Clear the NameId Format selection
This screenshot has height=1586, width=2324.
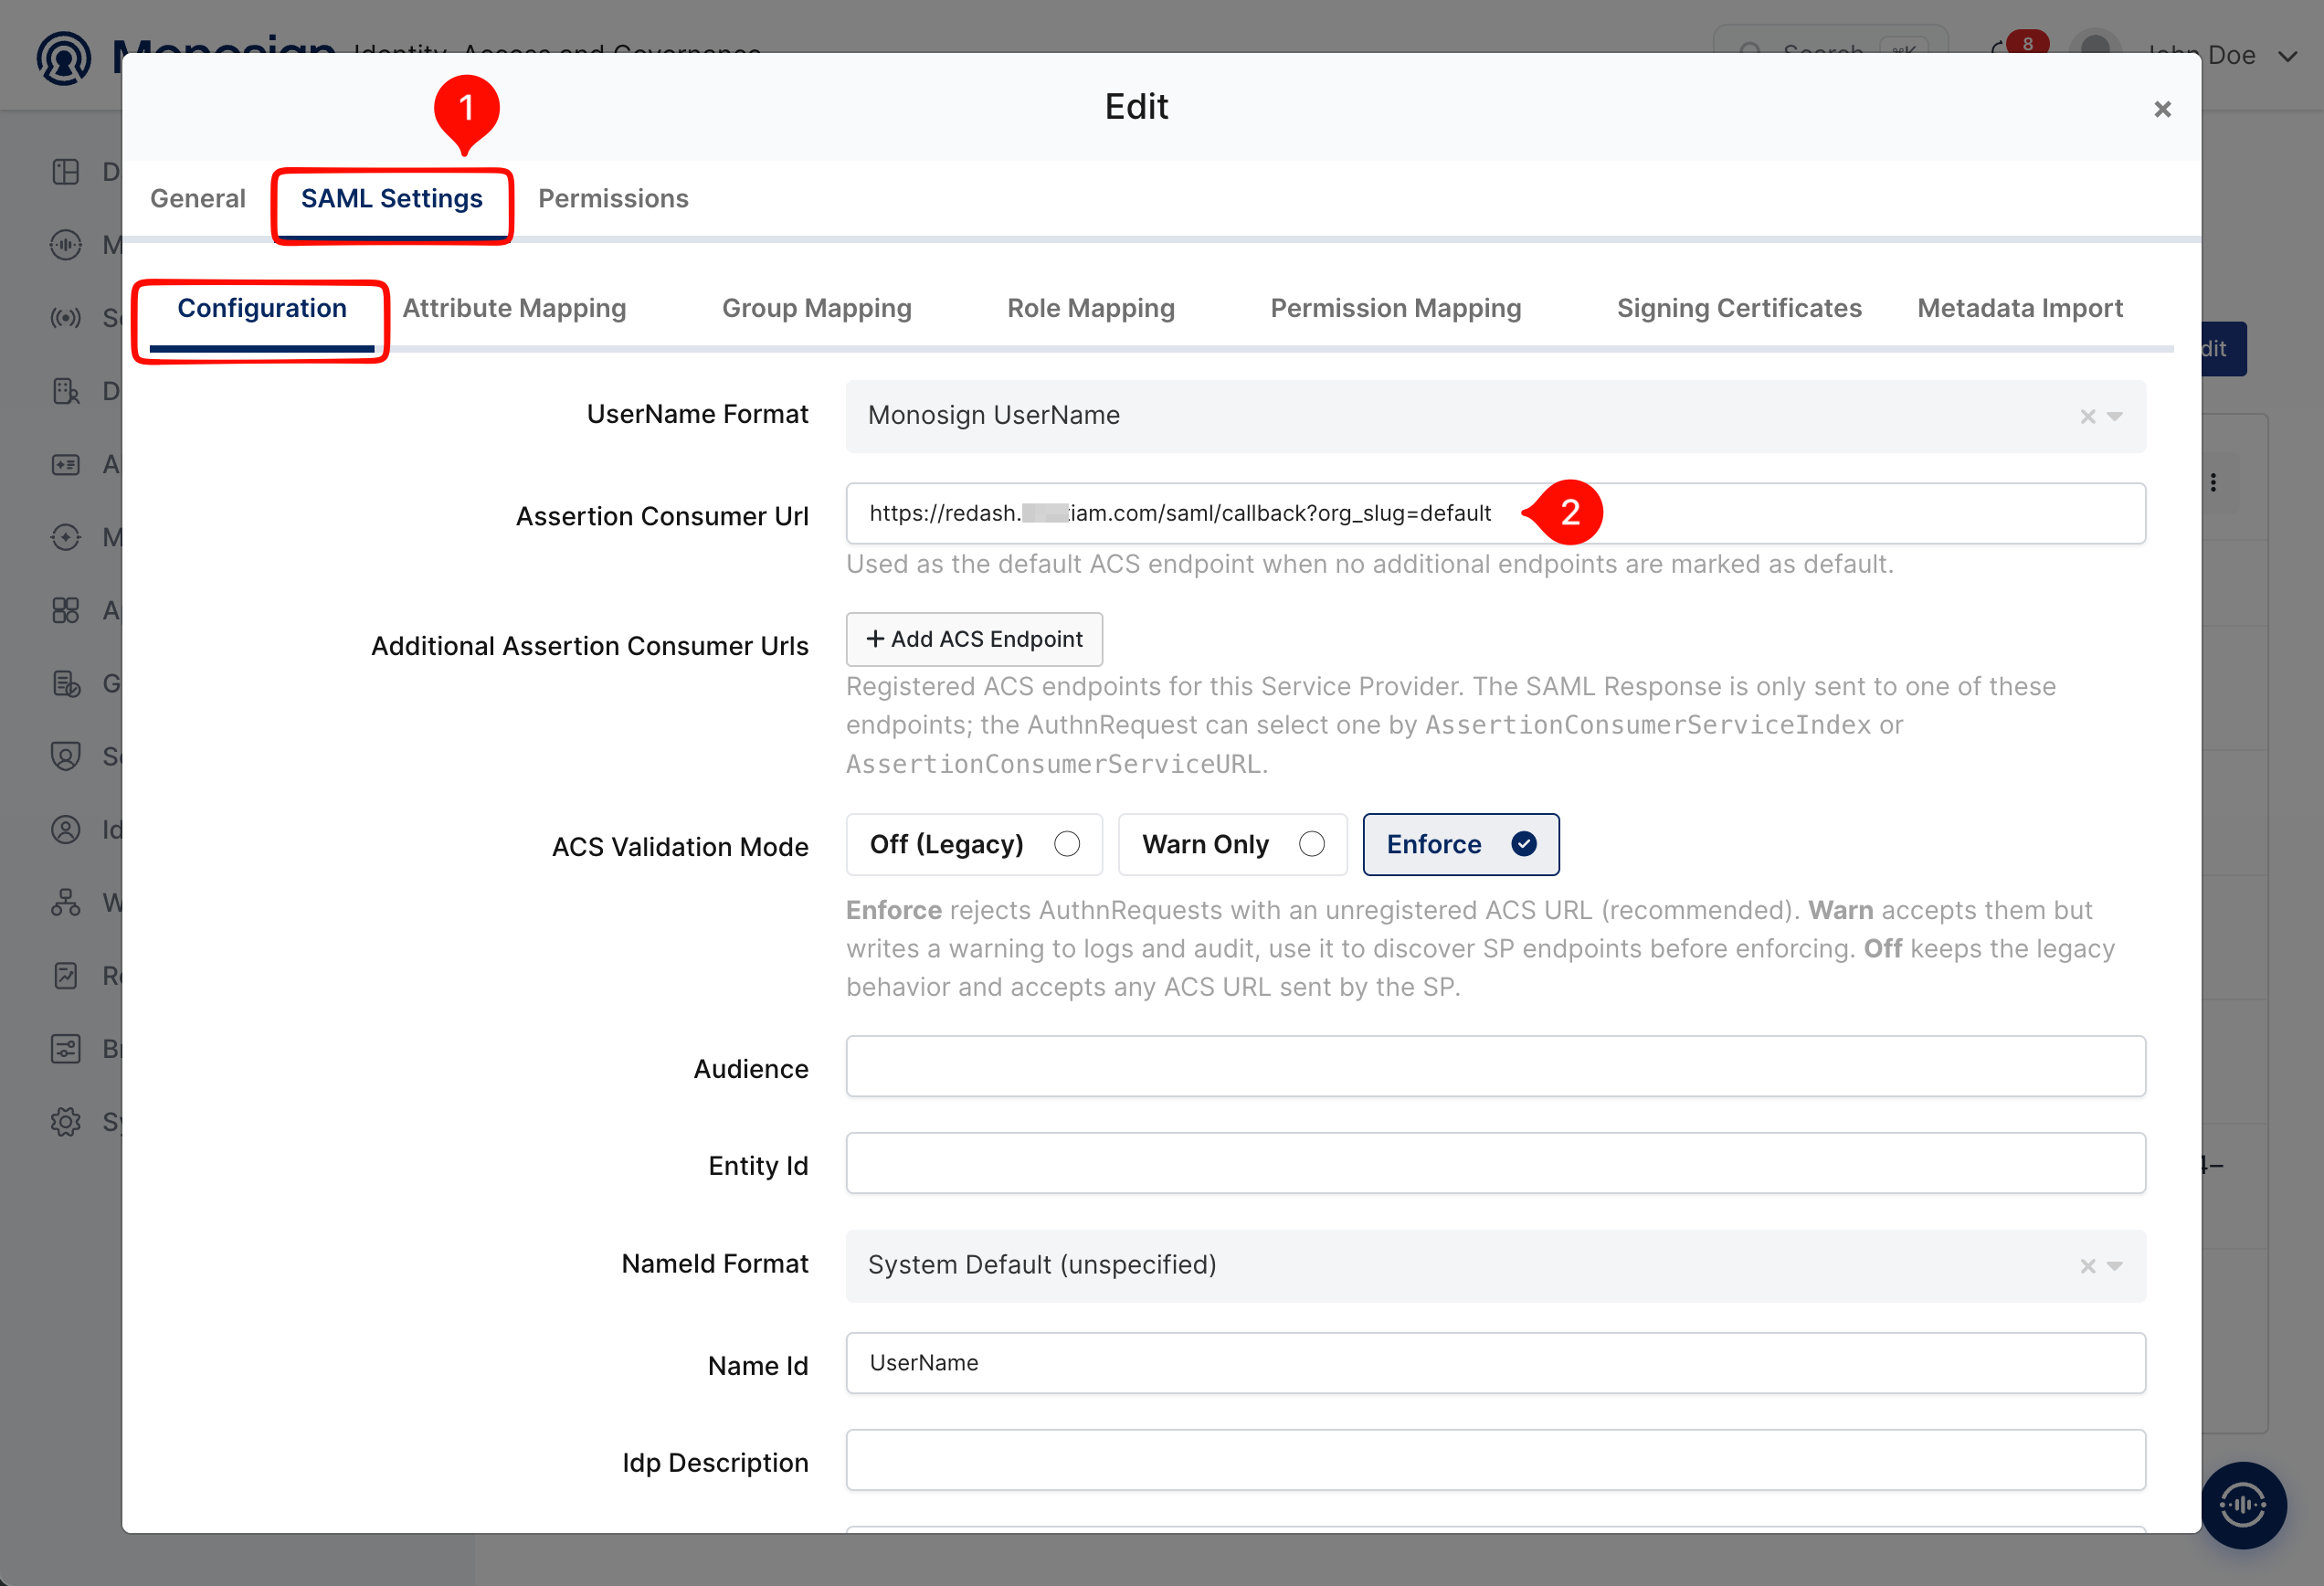tap(2088, 1266)
